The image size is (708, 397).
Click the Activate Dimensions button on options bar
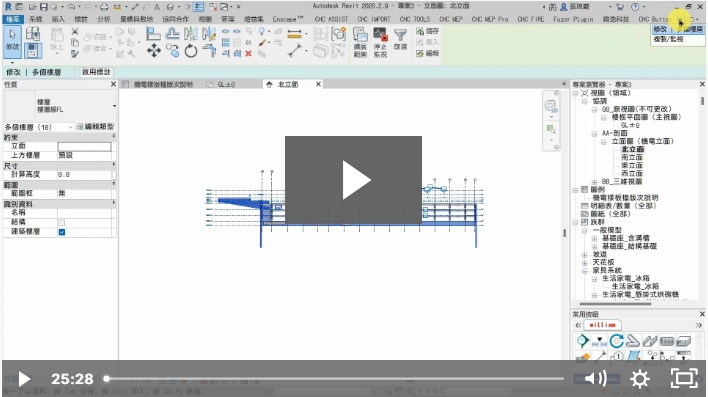96,72
